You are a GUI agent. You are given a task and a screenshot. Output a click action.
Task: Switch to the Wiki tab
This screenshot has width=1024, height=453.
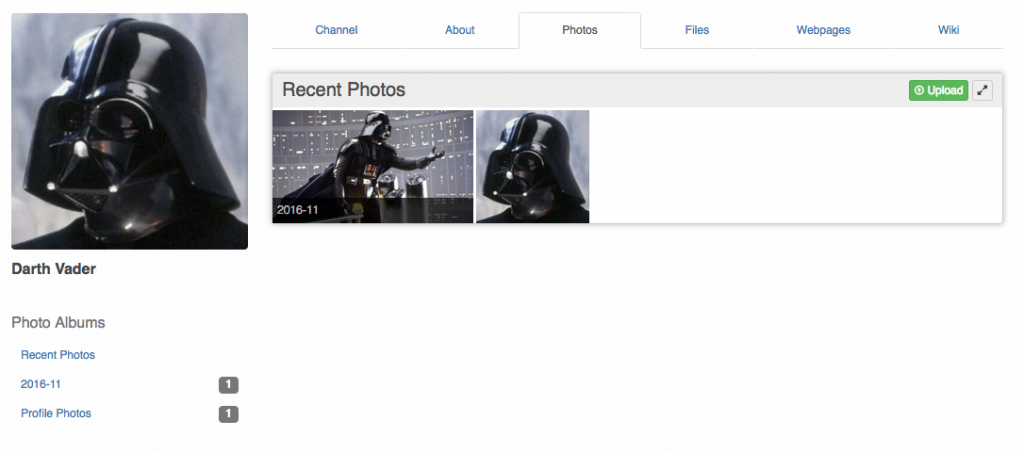(x=948, y=30)
